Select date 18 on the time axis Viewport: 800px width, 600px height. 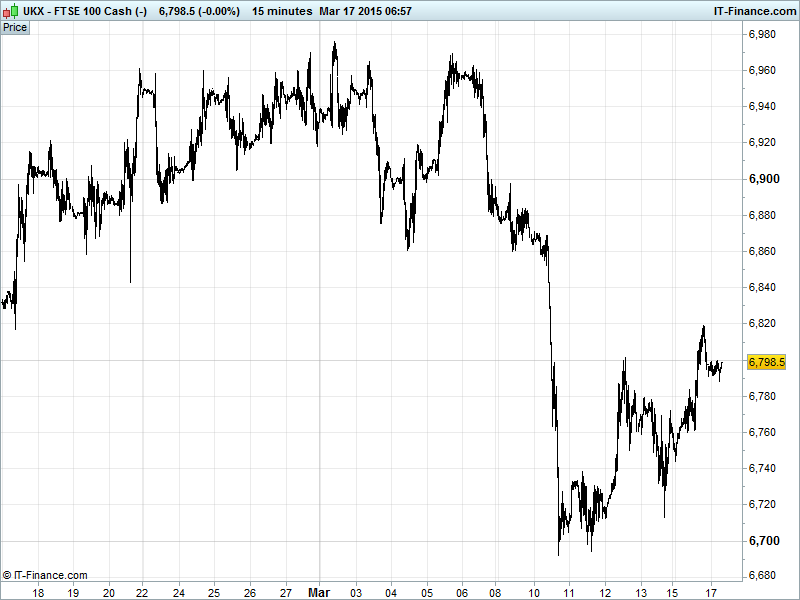38,591
